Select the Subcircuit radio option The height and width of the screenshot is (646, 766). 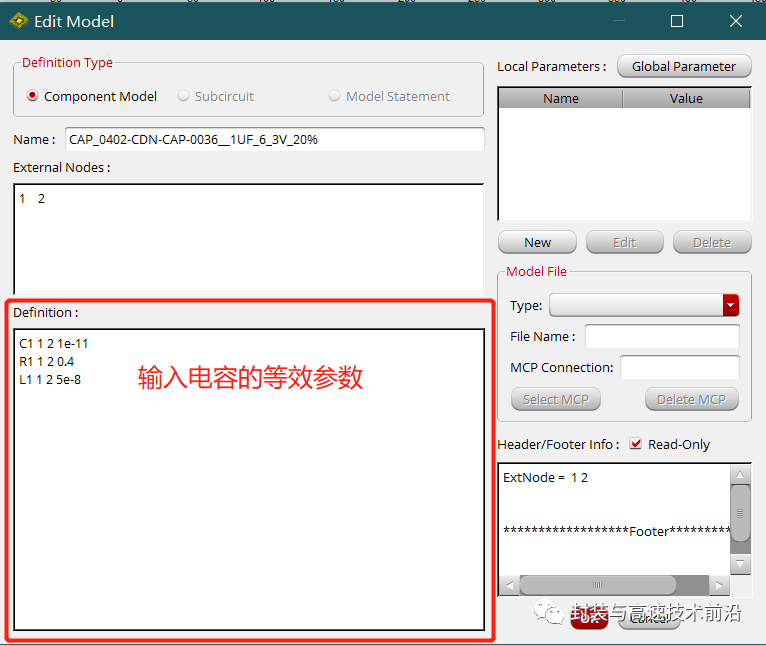tap(183, 96)
